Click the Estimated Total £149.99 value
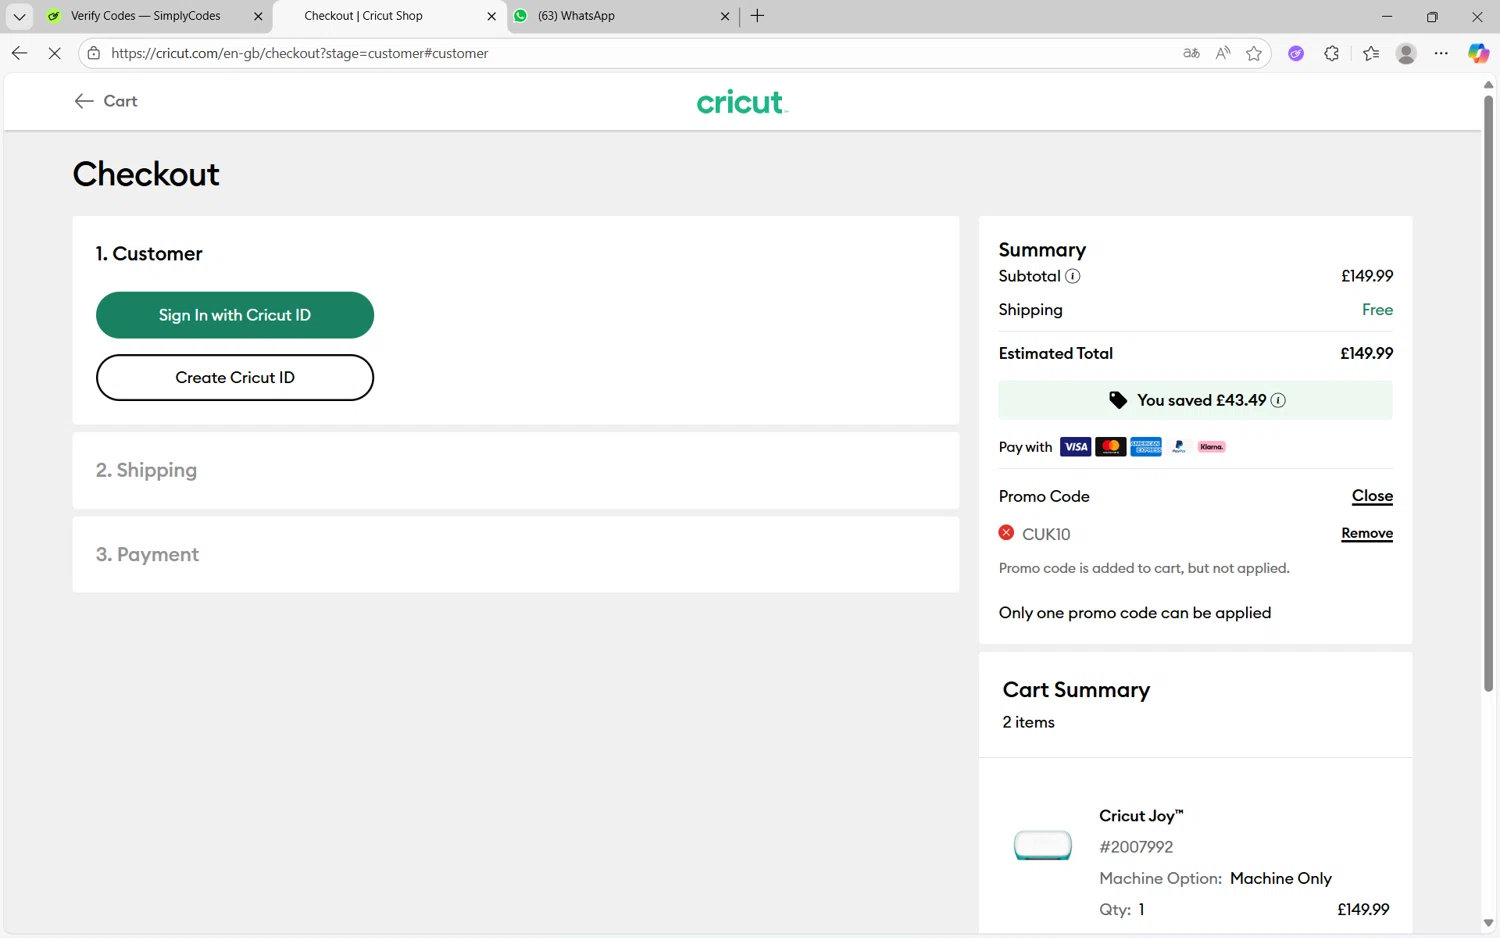The image size is (1500, 938). coord(1366,353)
